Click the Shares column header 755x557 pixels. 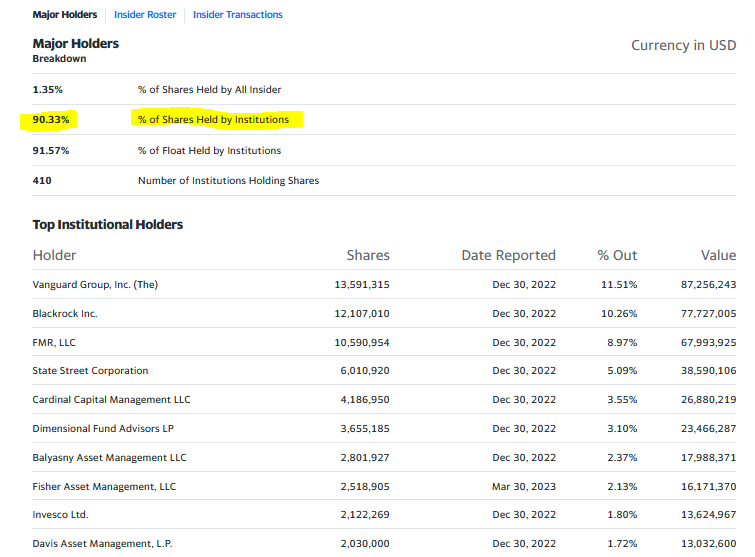coord(368,255)
